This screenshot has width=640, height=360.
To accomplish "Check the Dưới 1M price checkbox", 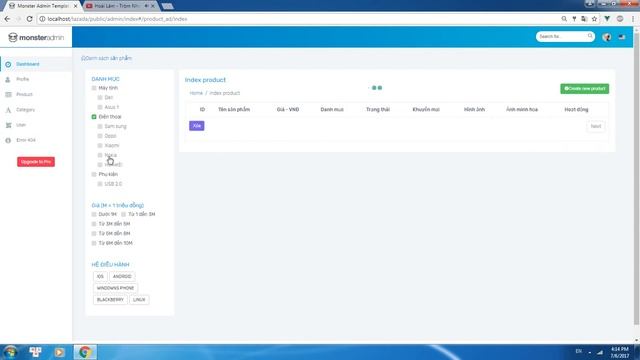I will coord(94,214).
